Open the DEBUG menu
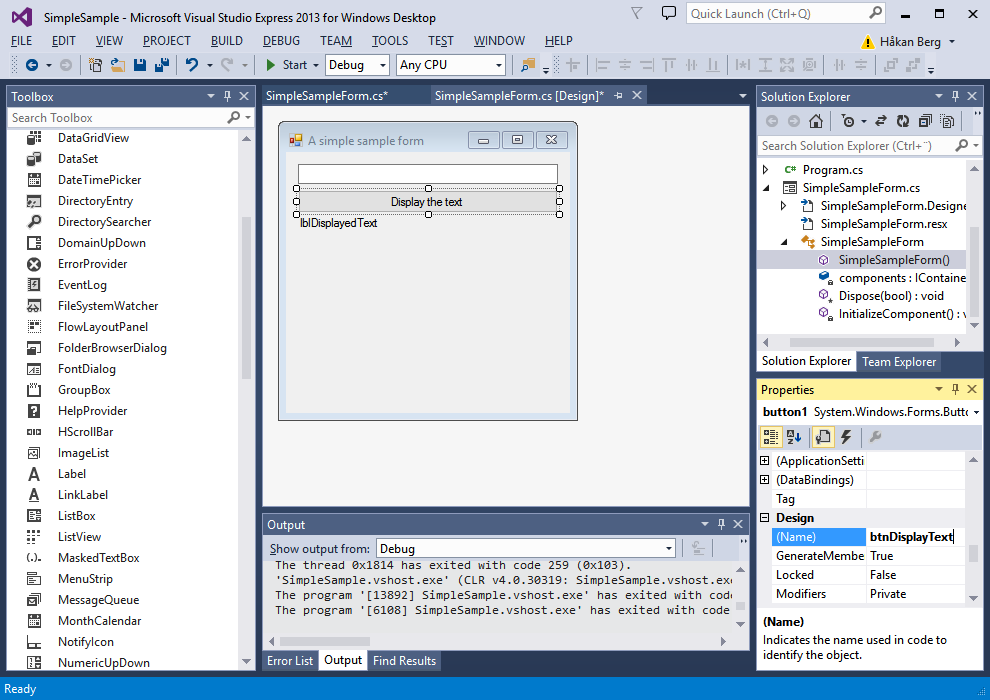Viewport: 990px width, 700px height. 281,41
